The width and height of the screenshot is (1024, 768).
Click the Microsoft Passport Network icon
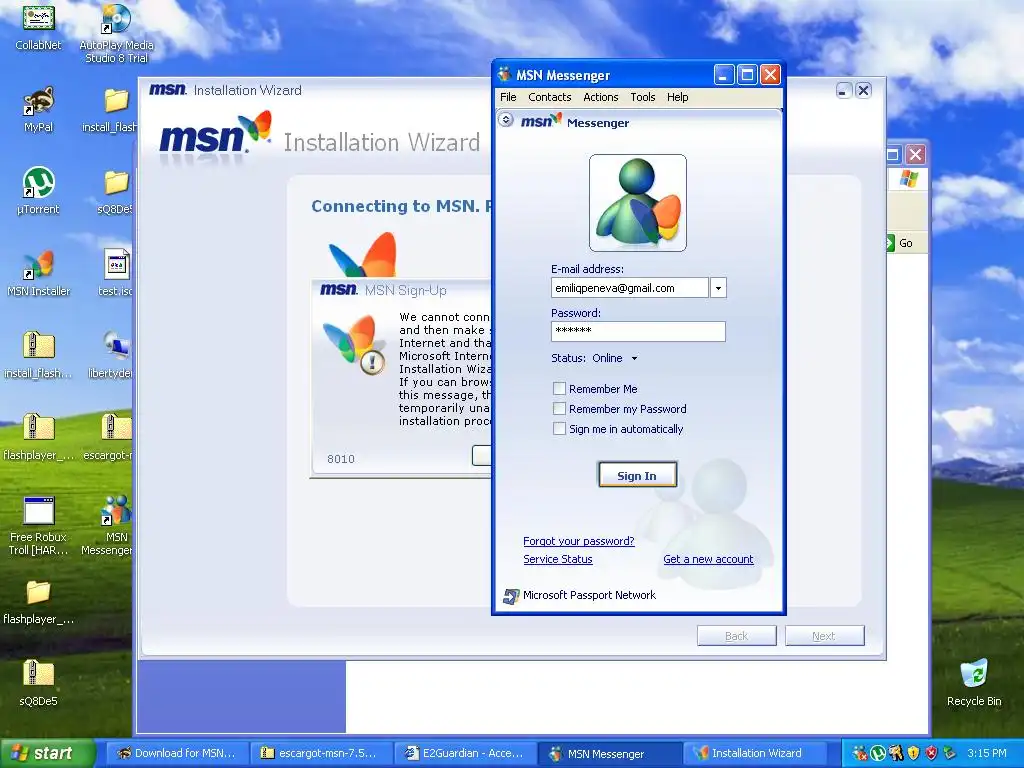point(511,596)
